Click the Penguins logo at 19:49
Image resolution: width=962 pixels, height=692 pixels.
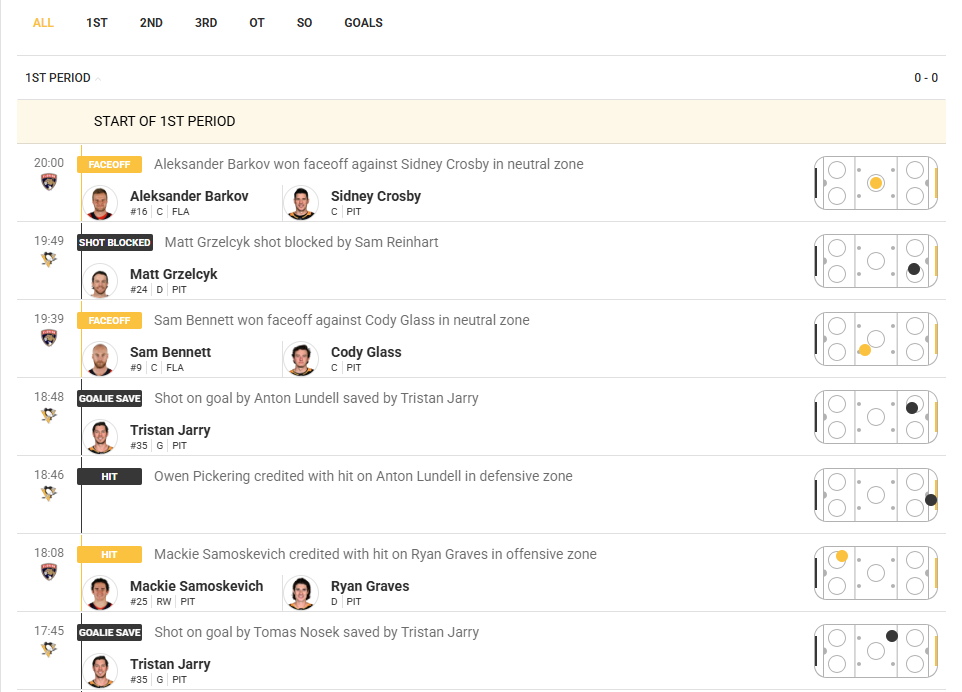49,260
